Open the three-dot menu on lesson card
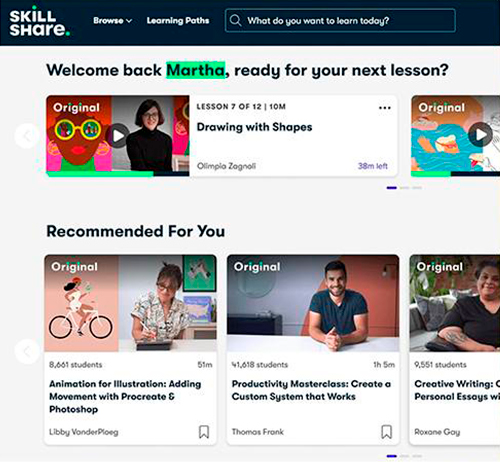Image resolution: width=500 pixels, height=462 pixels. pyautogui.click(x=385, y=108)
